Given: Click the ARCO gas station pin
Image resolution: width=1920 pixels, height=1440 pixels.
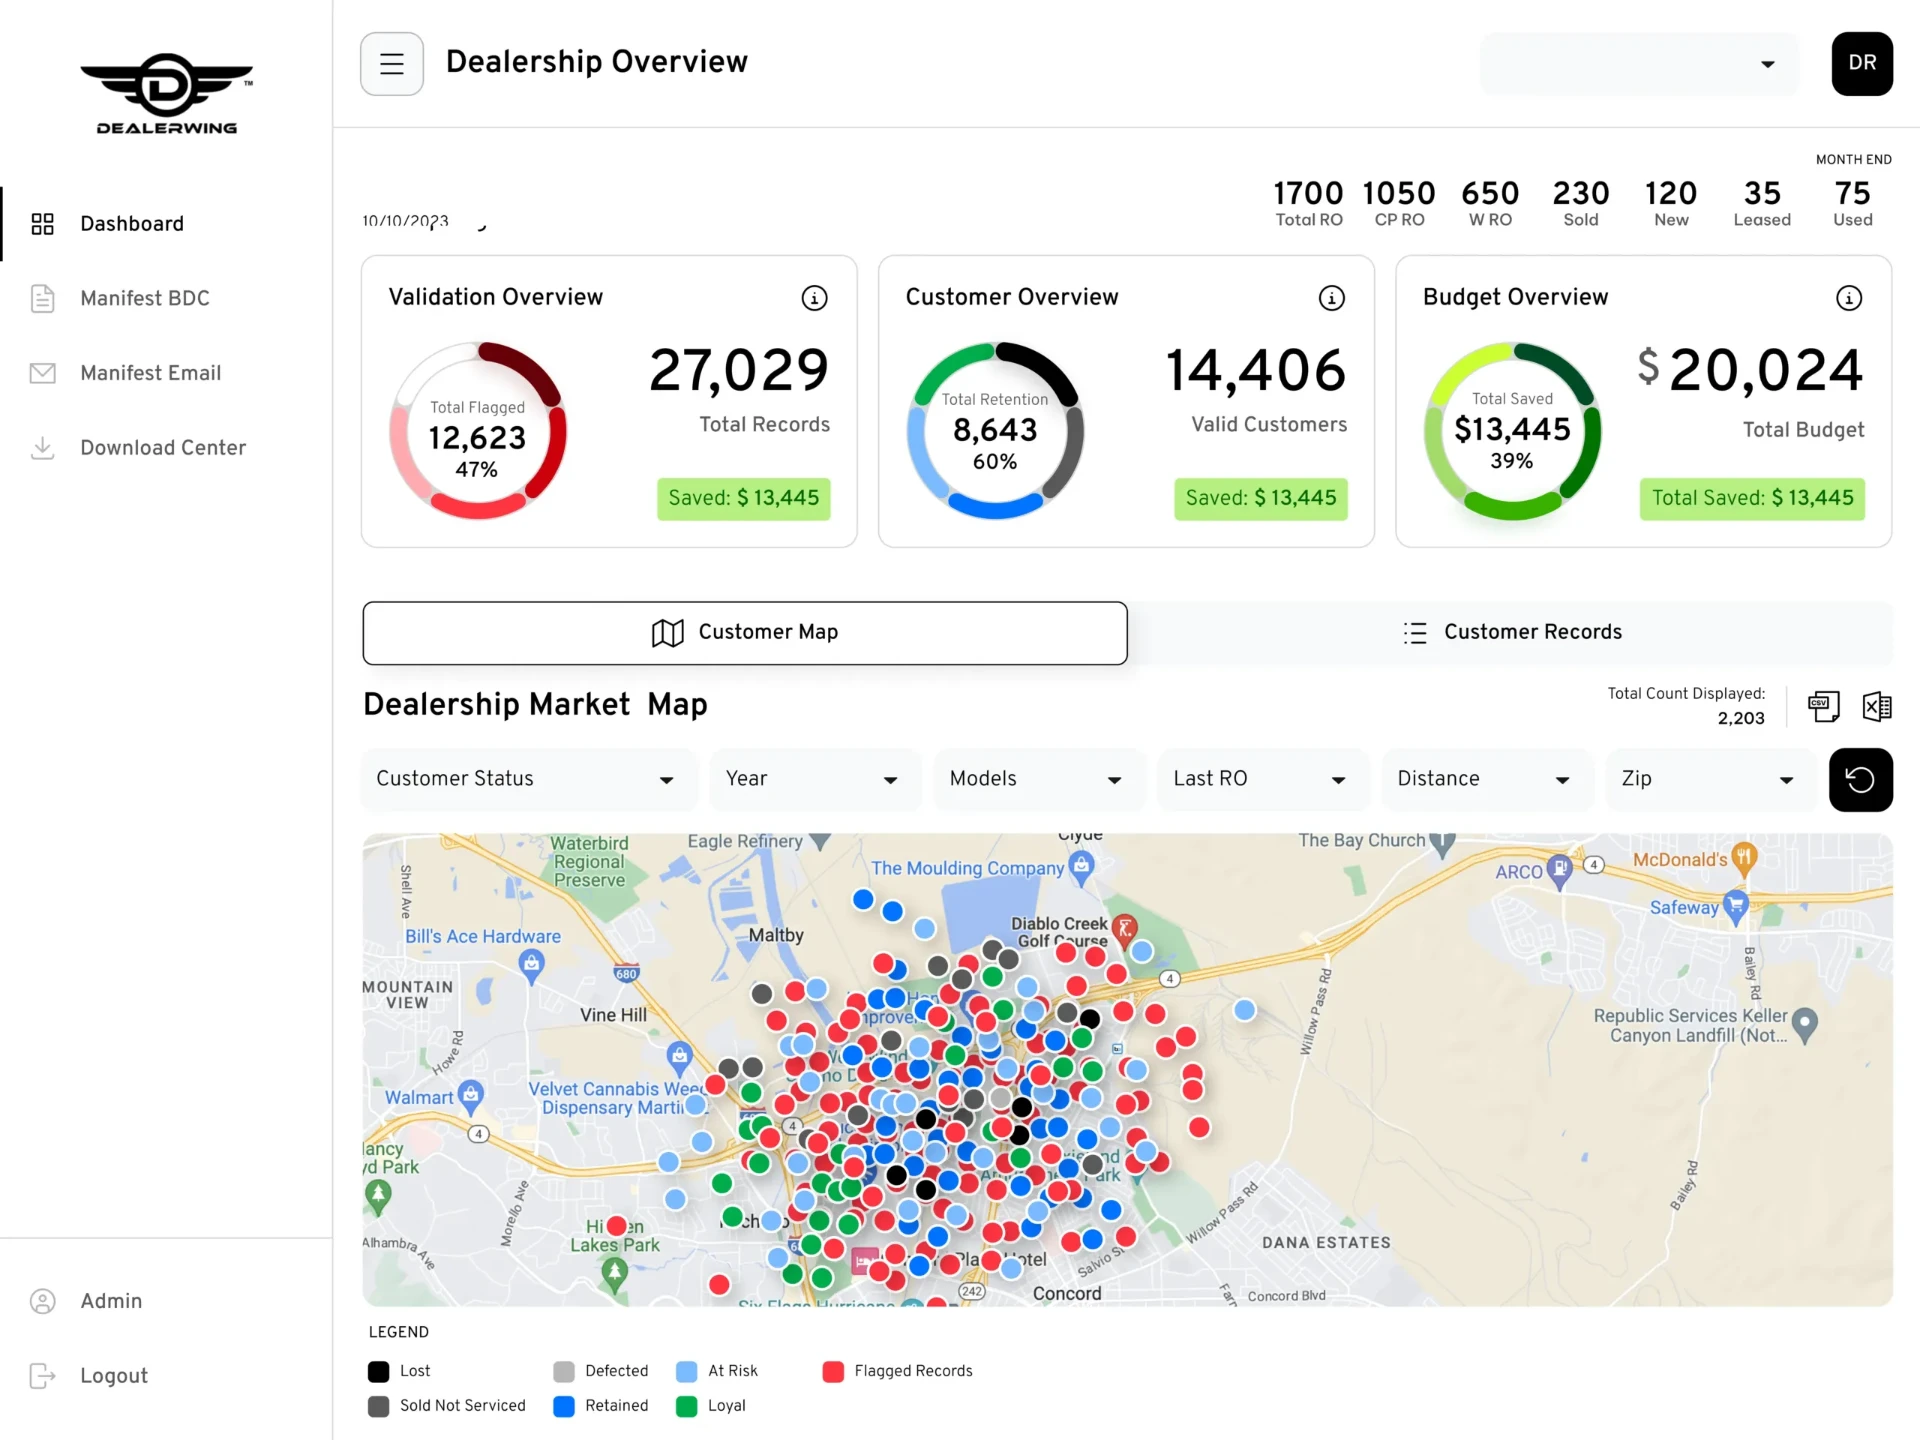Looking at the screenshot, I should click(x=1559, y=872).
